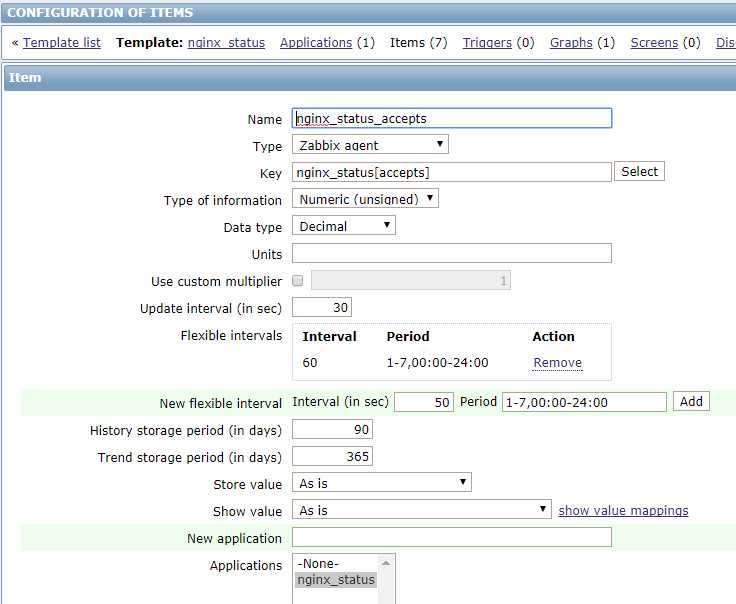Select -None- in the Applications list
The image size is (736, 604).
click(336, 564)
